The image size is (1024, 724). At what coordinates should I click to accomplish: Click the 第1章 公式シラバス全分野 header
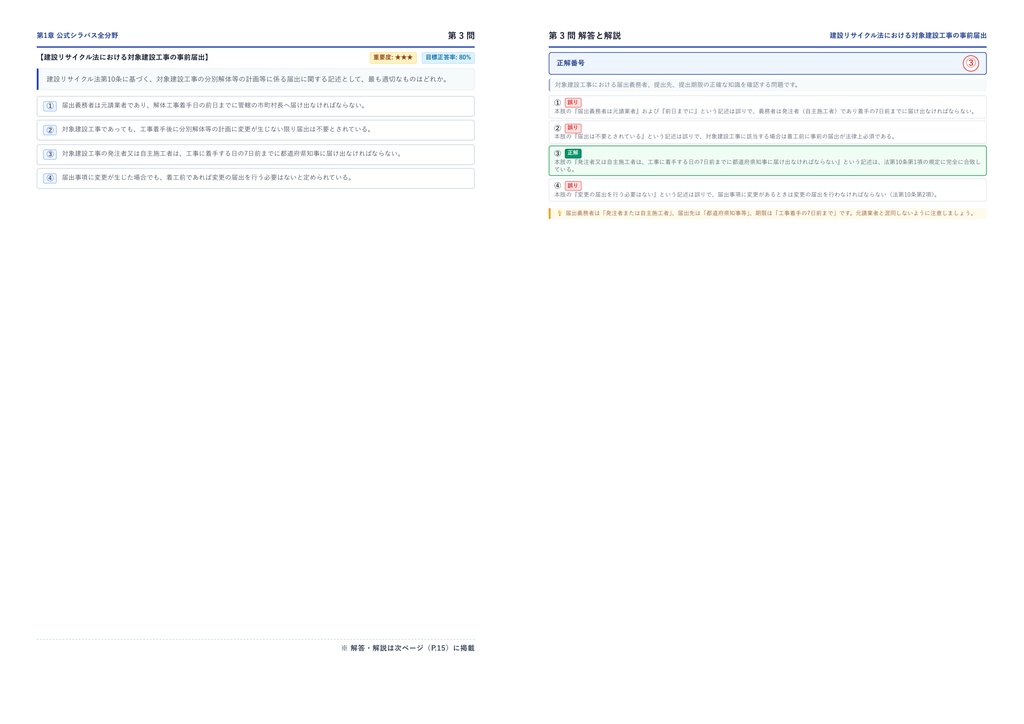coord(77,35)
